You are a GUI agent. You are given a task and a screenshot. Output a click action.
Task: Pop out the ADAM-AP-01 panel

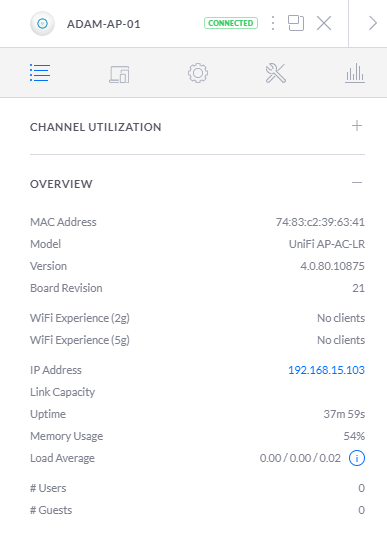pos(296,23)
